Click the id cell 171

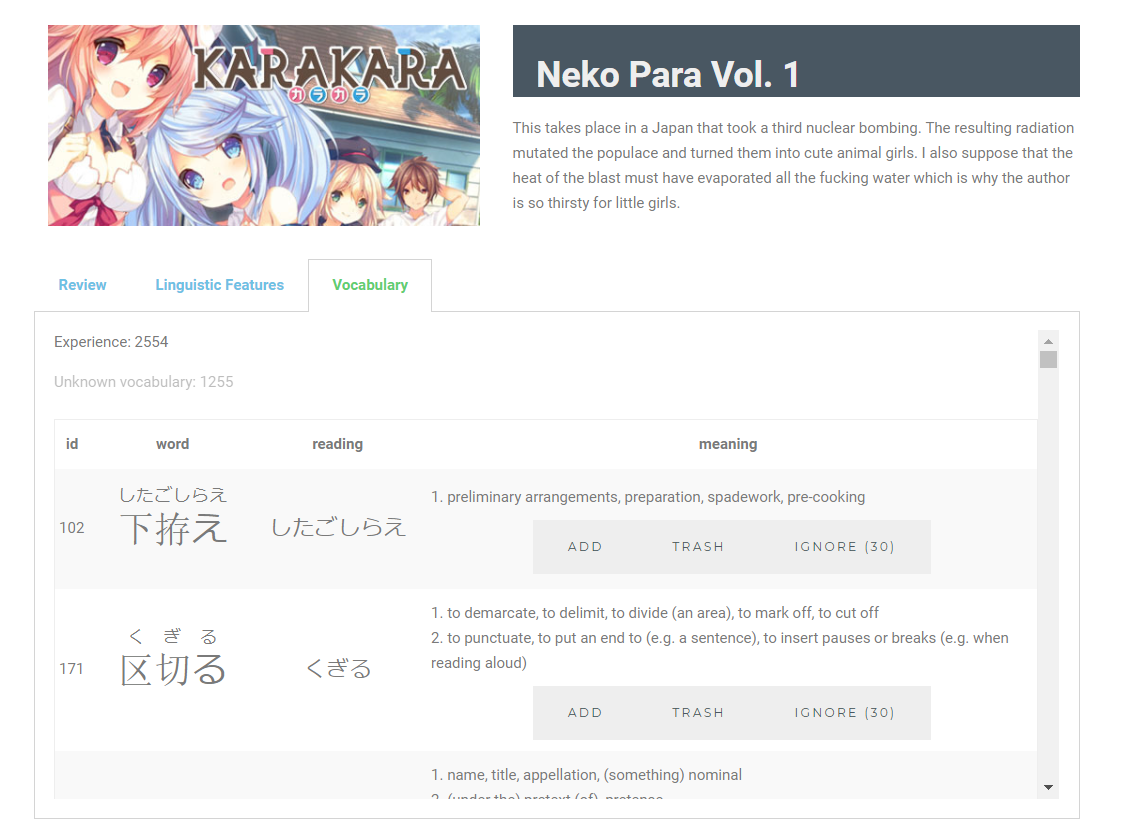tap(71, 669)
